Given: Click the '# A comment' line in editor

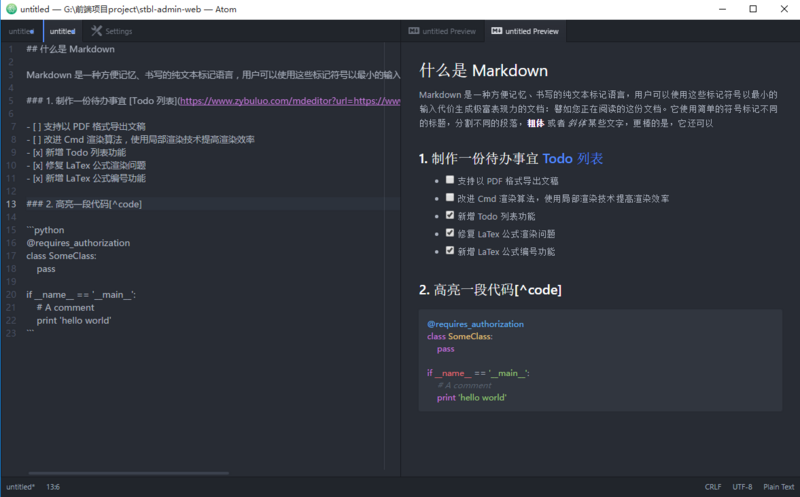Looking at the screenshot, I should pyautogui.click(x=65, y=308).
